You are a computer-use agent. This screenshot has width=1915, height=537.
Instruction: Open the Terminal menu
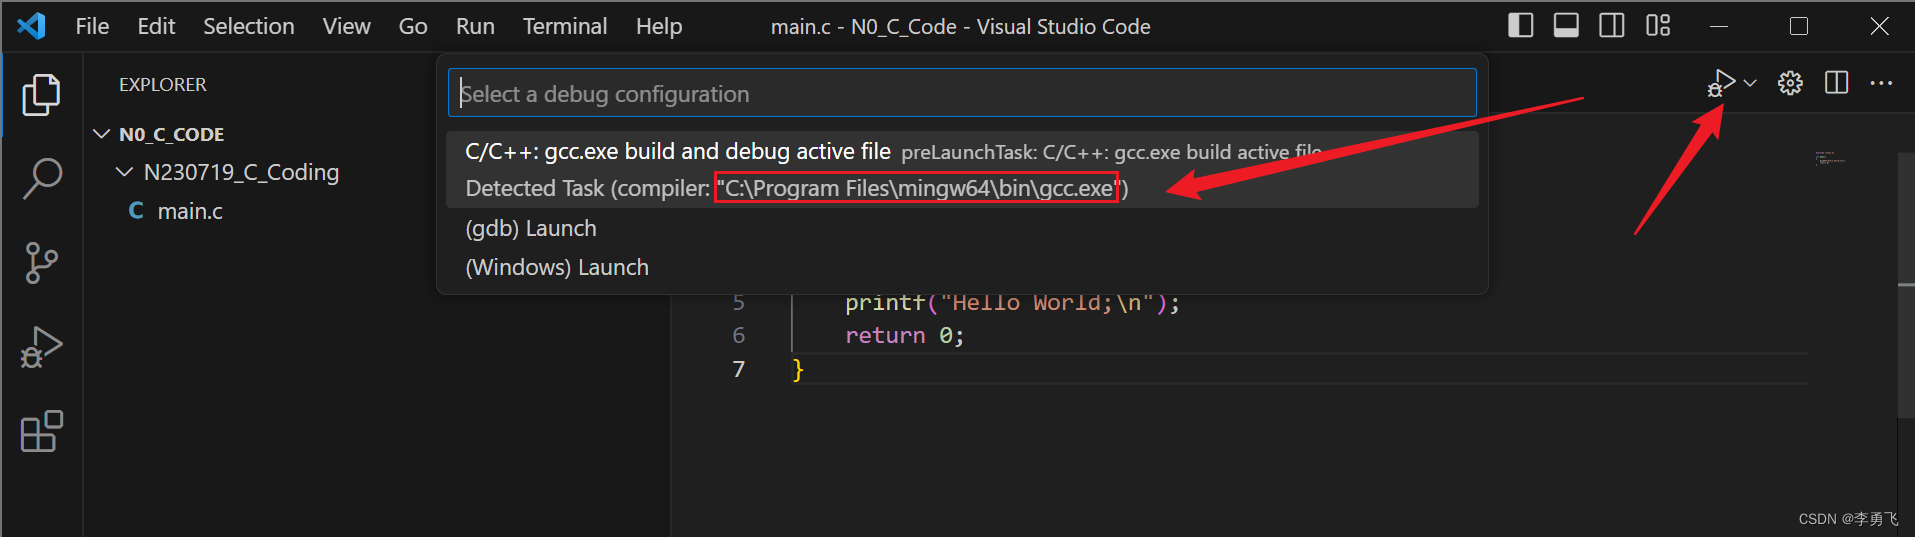coord(565,26)
